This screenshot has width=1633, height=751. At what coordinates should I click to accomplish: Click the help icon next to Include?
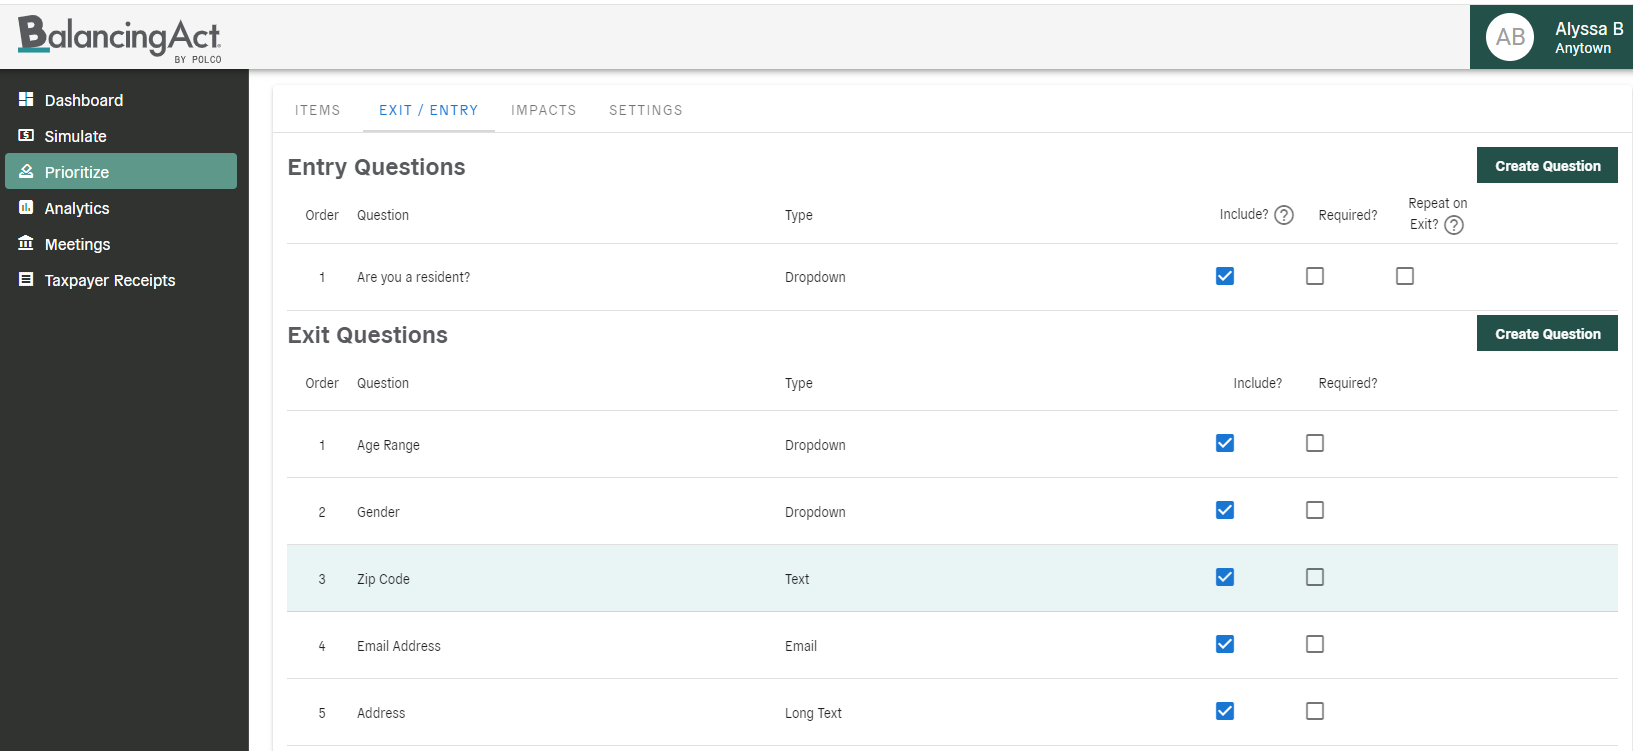[1284, 215]
